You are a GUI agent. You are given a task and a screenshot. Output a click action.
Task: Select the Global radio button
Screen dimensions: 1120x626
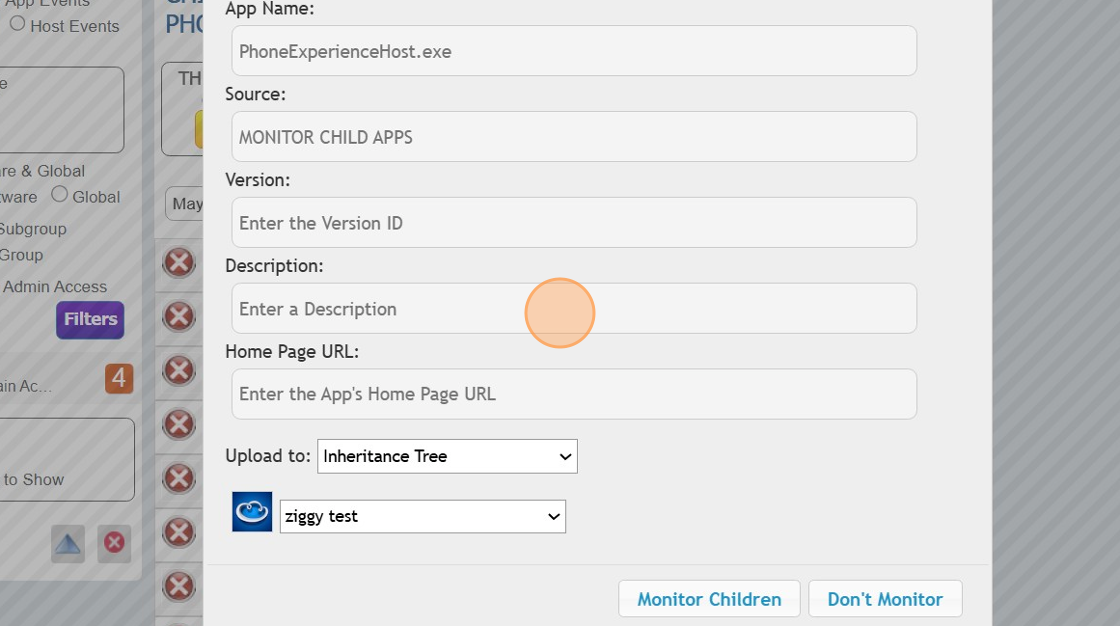[59, 196]
